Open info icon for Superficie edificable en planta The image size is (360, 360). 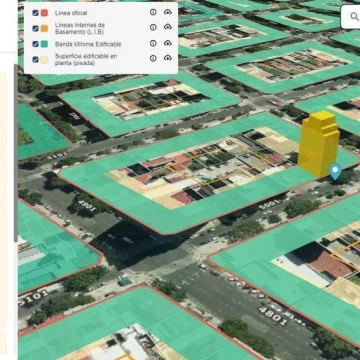(153, 58)
